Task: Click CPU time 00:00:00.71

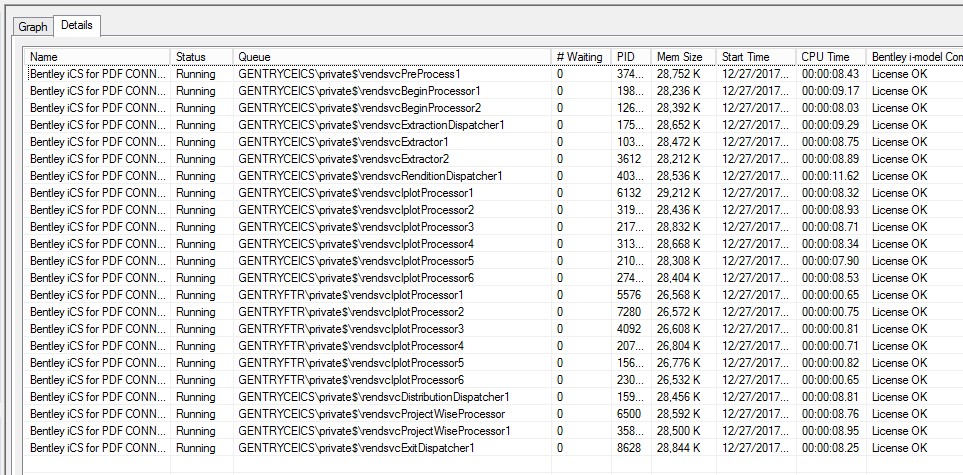Action: coord(830,346)
